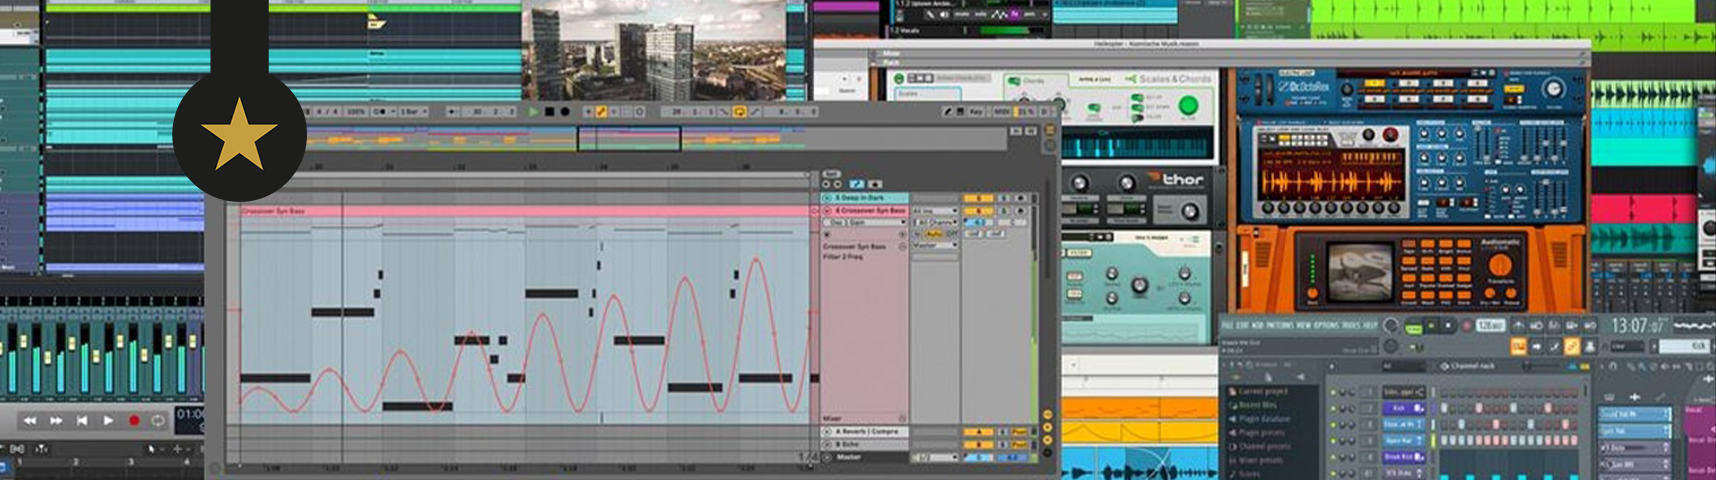This screenshot has width=1716, height=480.
Task: Solo the 5 Deep in Dark track
Action: [x=1003, y=198]
